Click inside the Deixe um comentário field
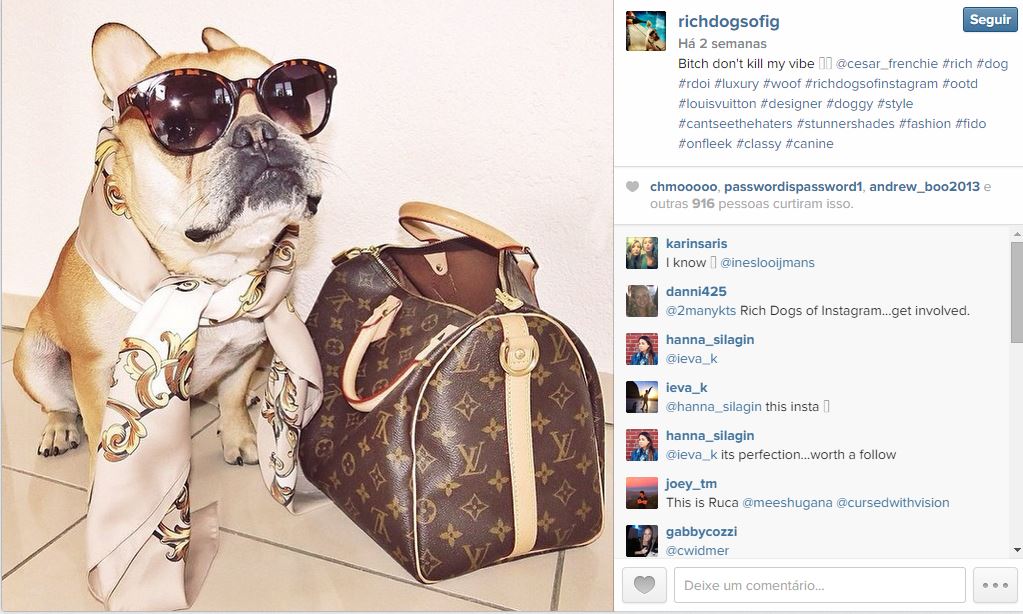Image resolution: width=1023 pixels, height=614 pixels. point(819,585)
